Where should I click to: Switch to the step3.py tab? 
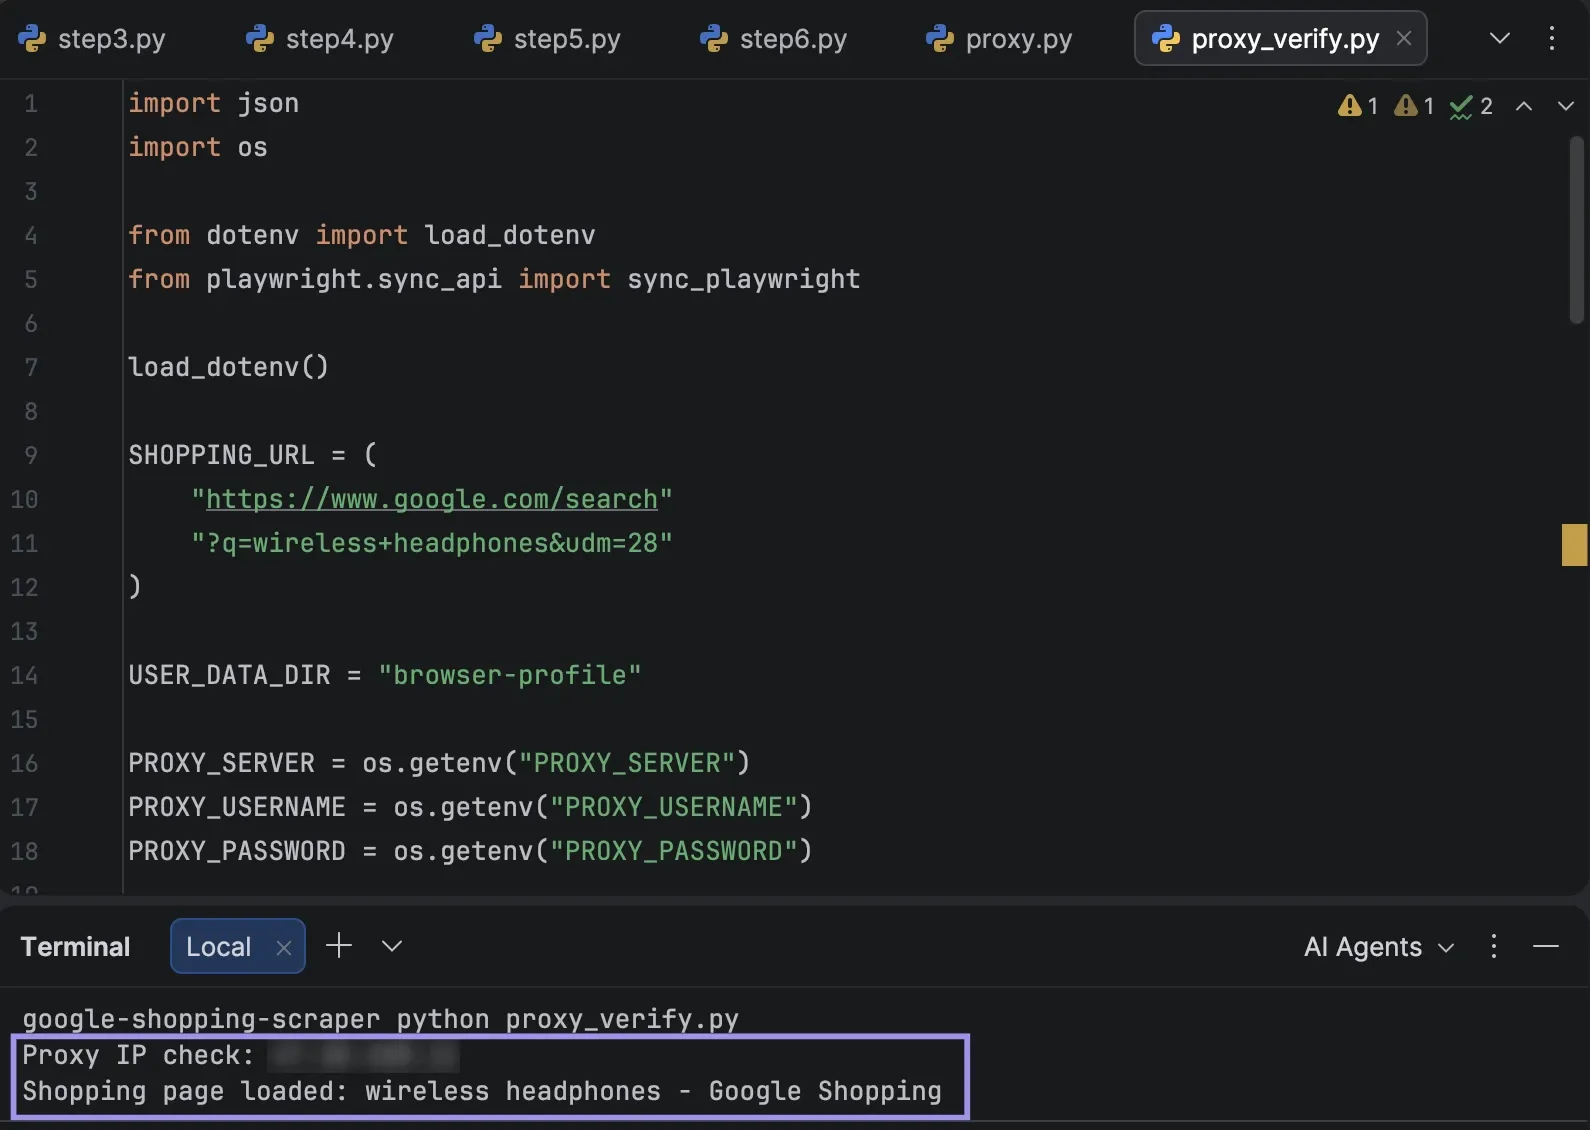pyautogui.click(x=92, y=39)
